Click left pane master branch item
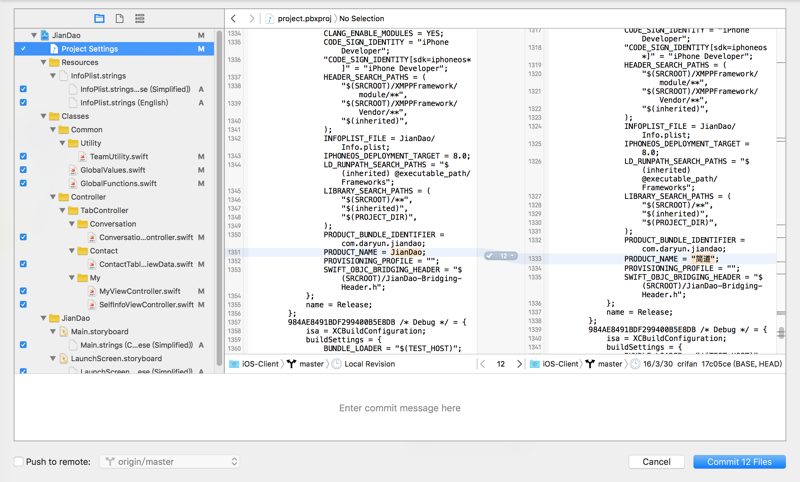This screenshot has height=482, width=800. (311, 364)
